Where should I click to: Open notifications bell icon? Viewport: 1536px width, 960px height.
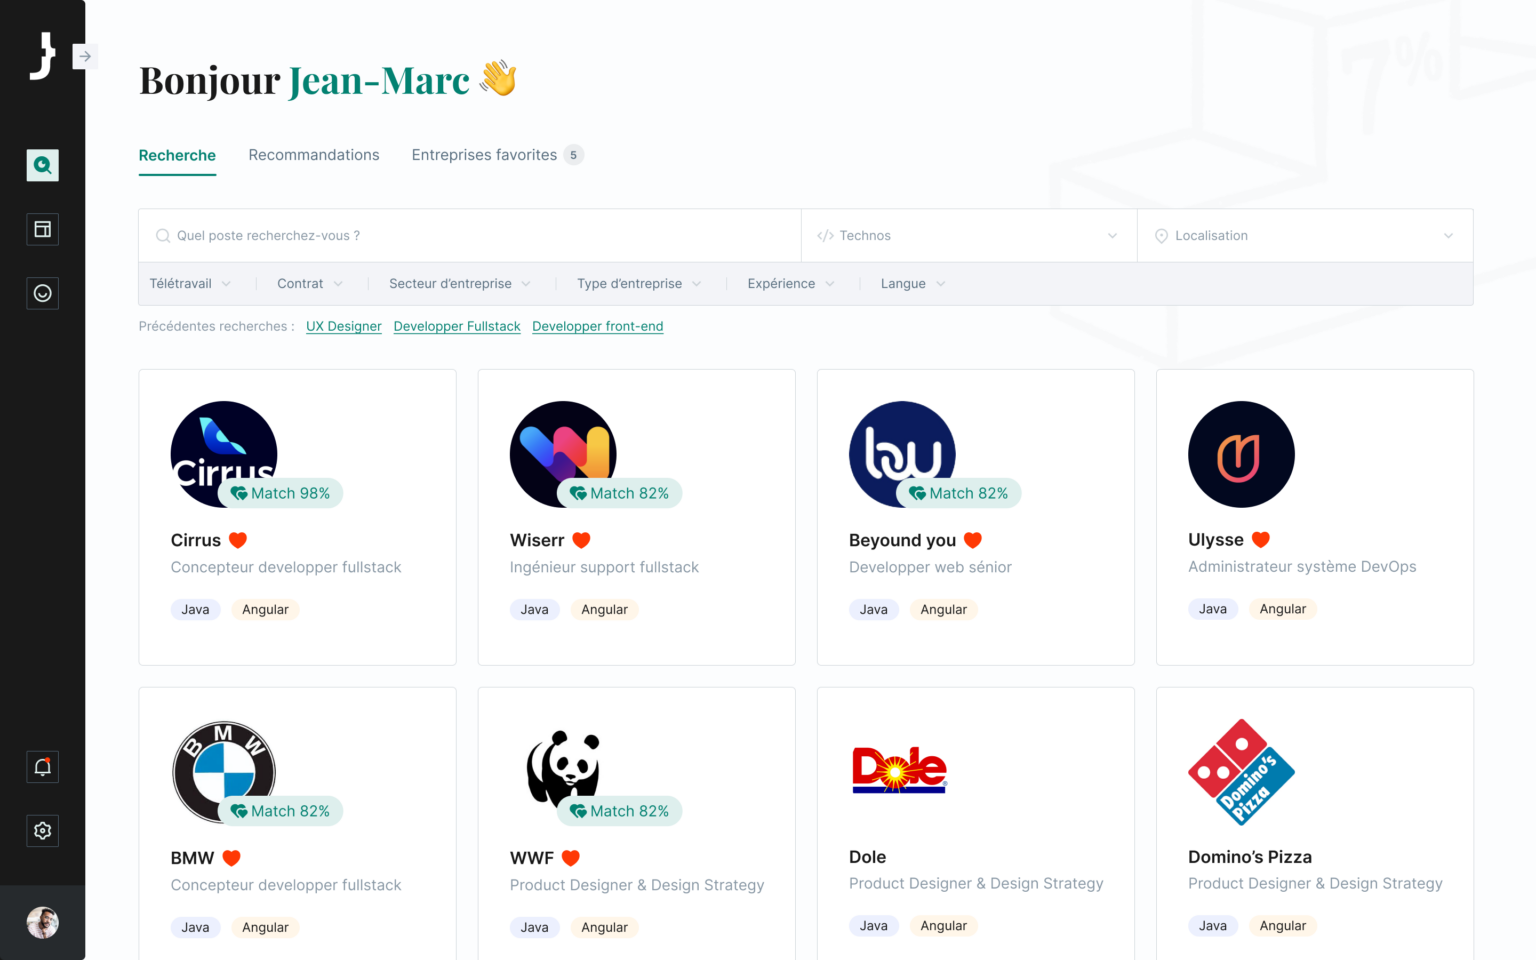click(42, 767)
